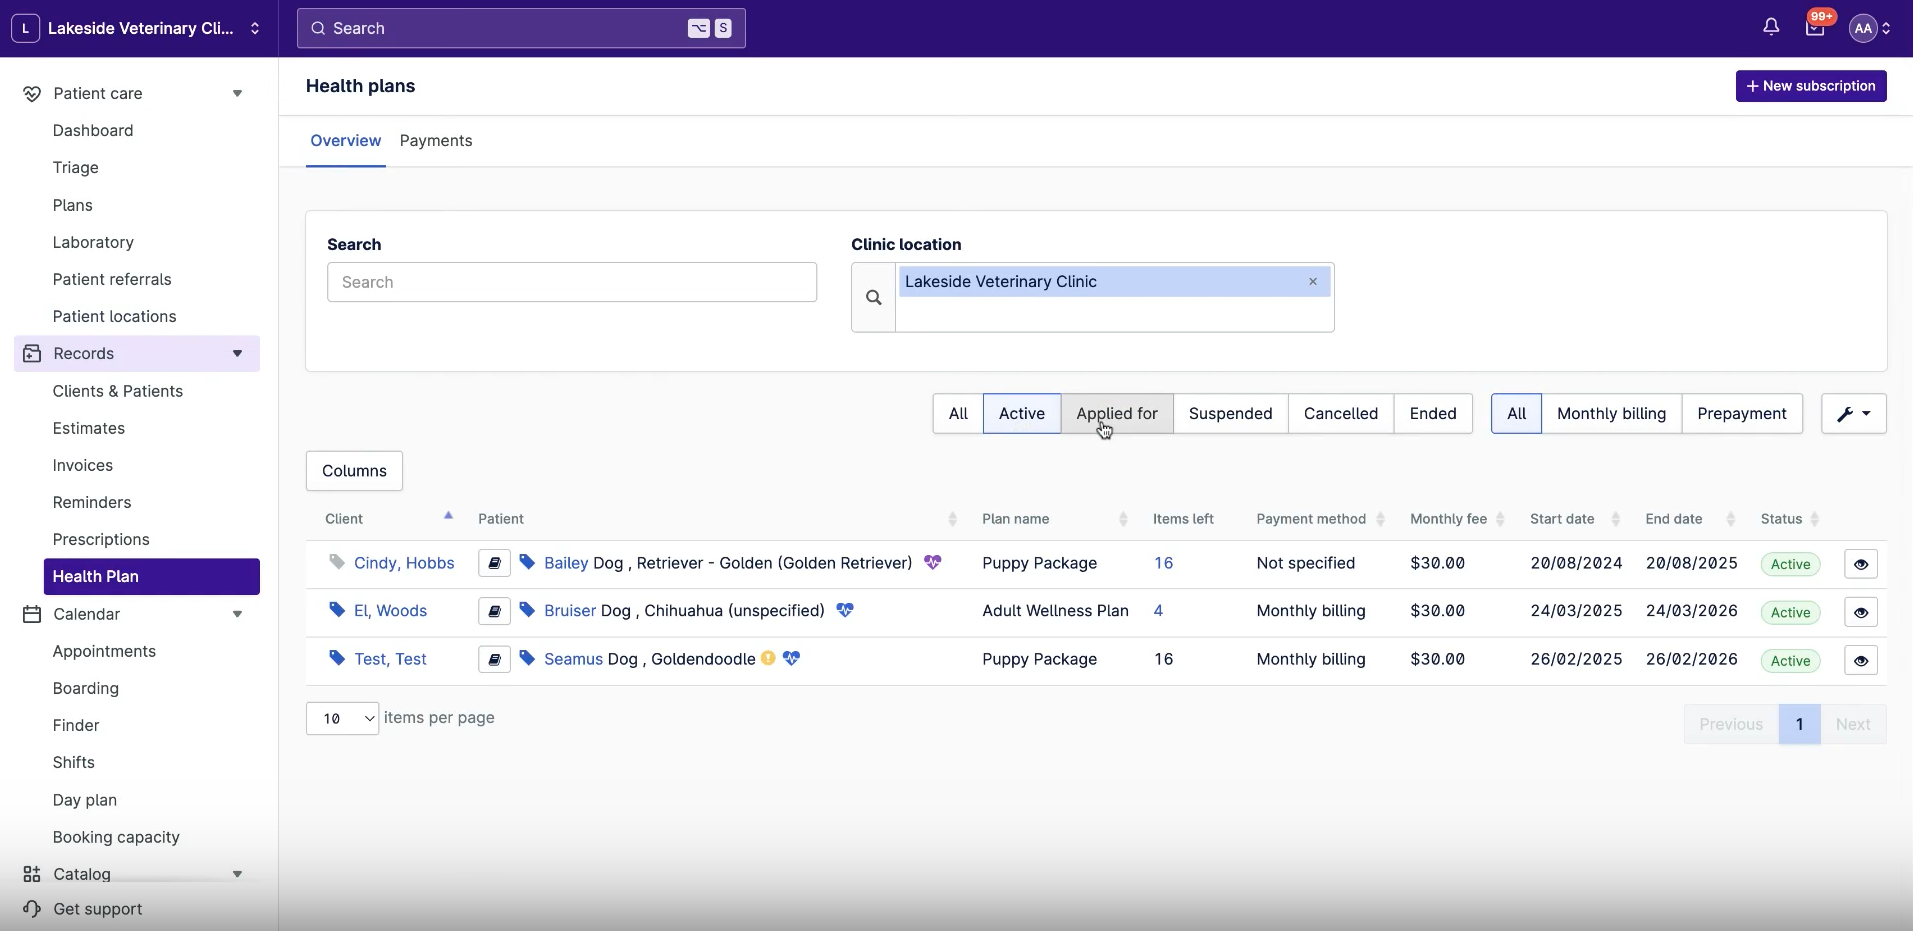Viewport: 1913px width, 931px height.
Task: Create a New subscription
Action: coord(1811,86)
